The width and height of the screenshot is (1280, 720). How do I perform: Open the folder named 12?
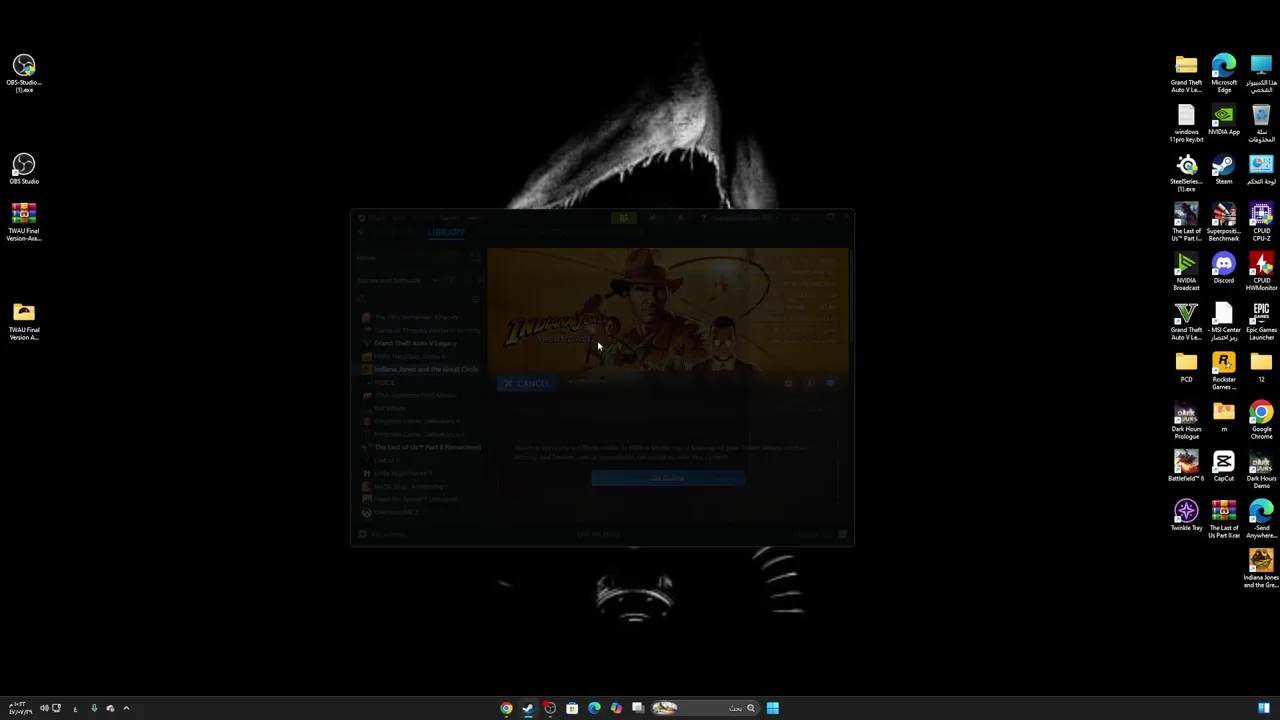(x=1261, y=367)
